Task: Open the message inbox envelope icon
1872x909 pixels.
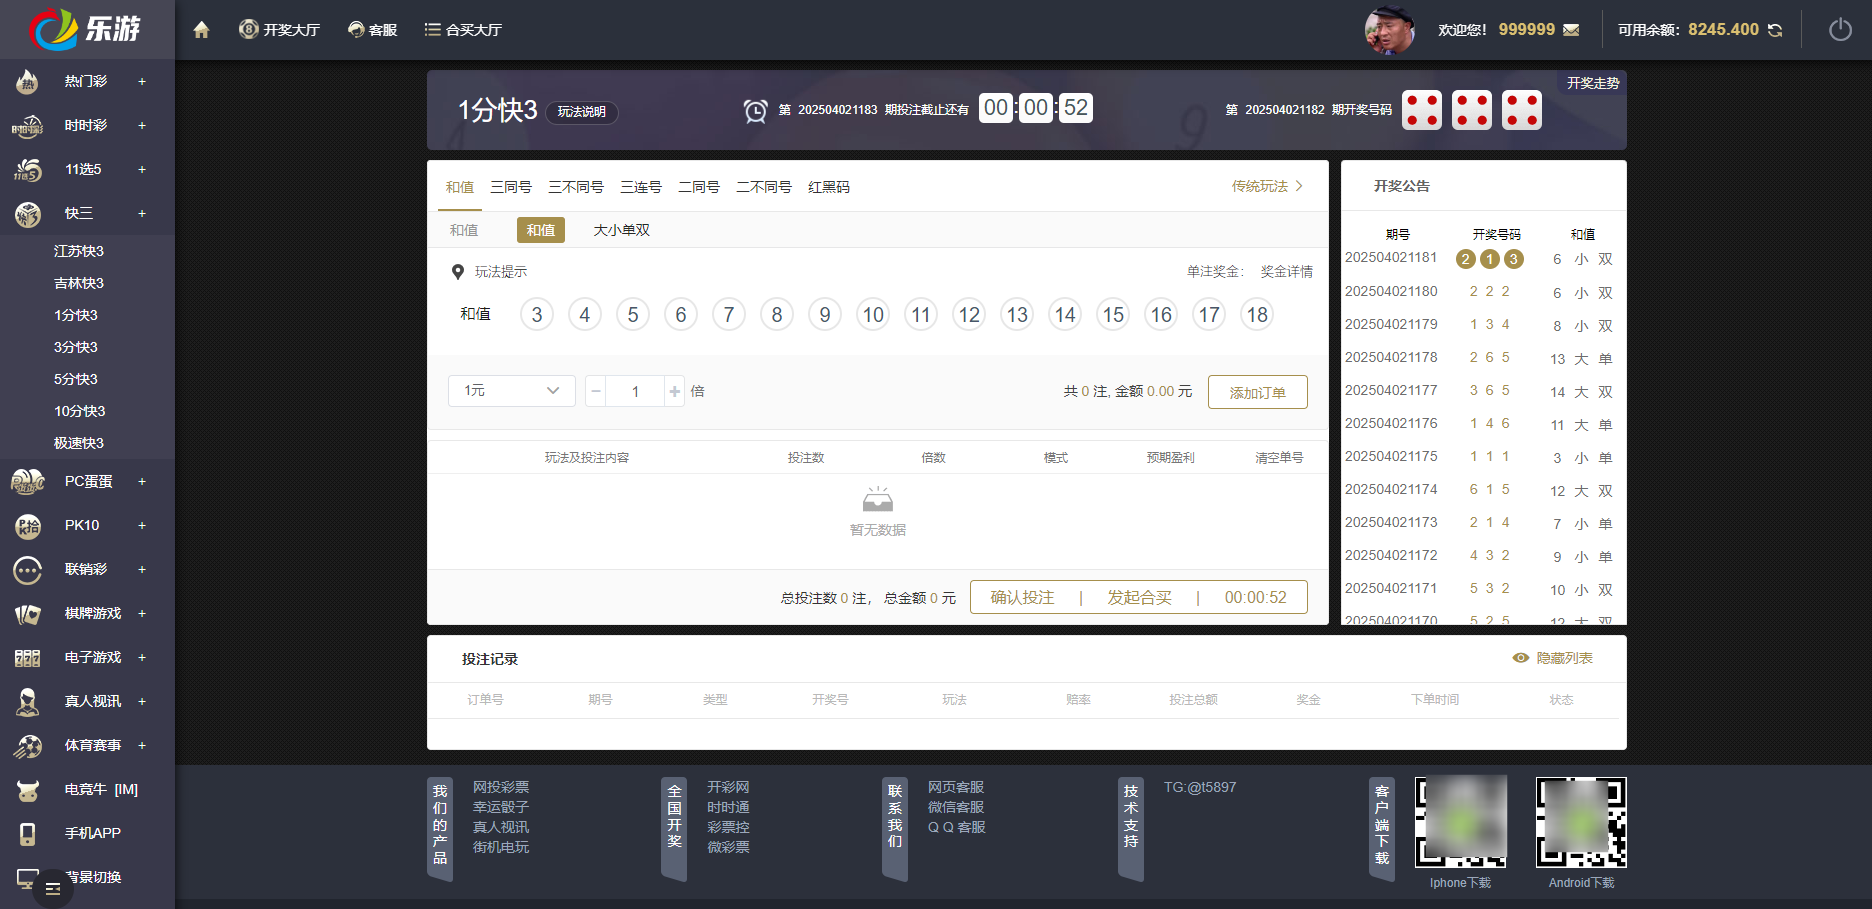Action: point(1570,29)
